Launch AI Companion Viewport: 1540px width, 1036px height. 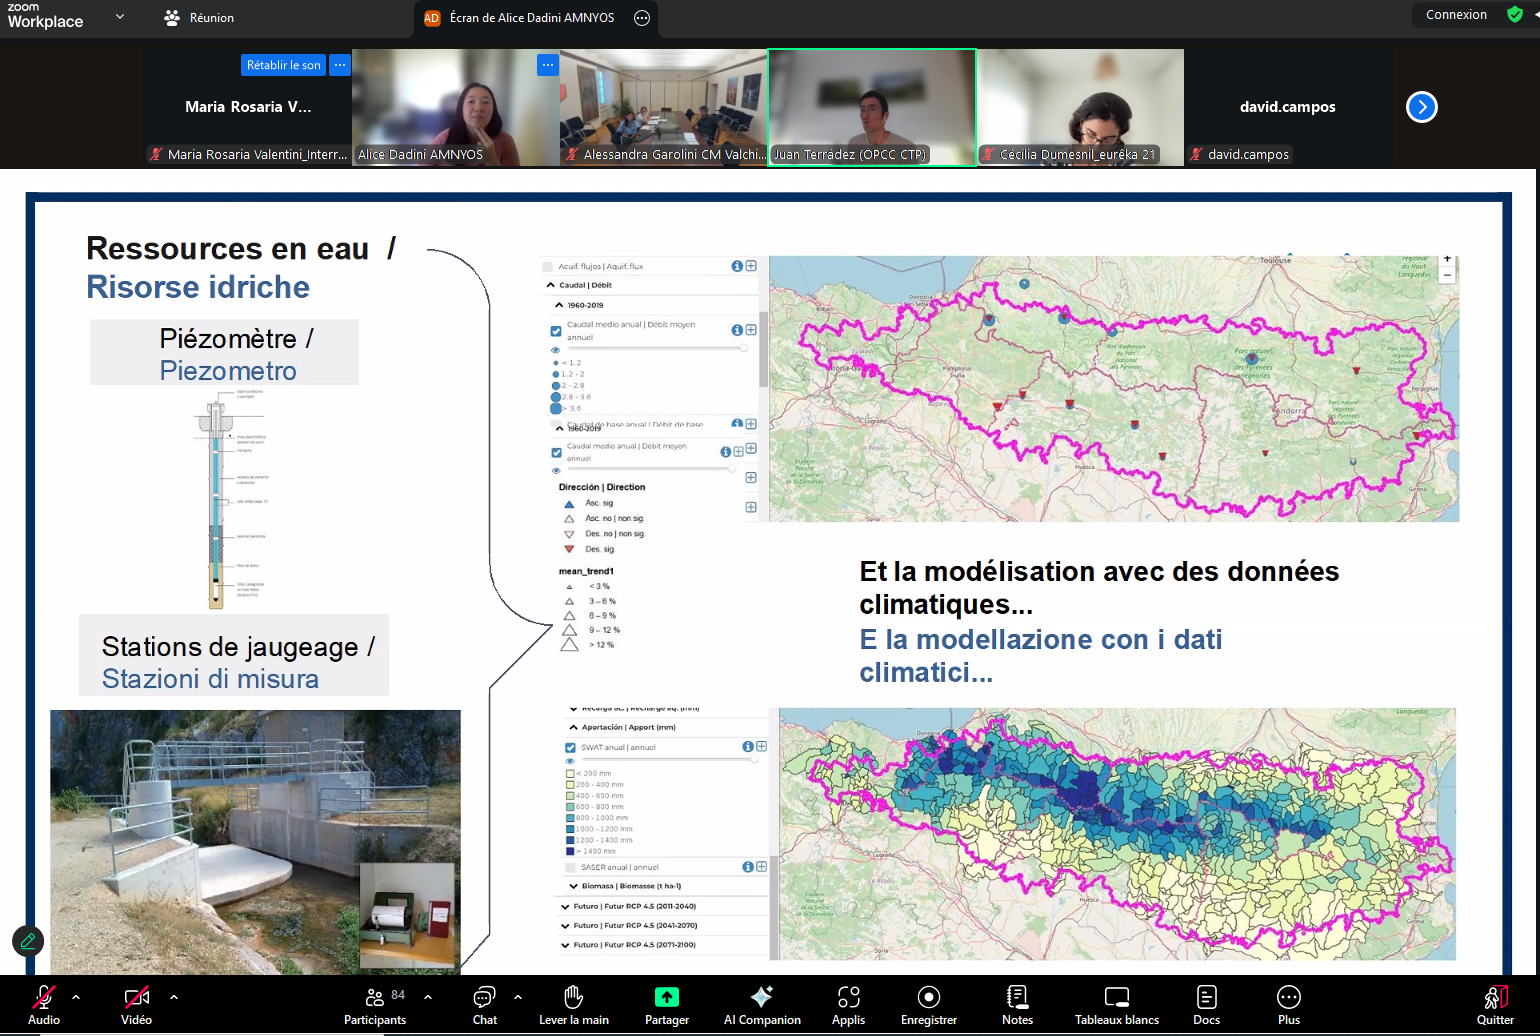click(x=762, y=1004)
